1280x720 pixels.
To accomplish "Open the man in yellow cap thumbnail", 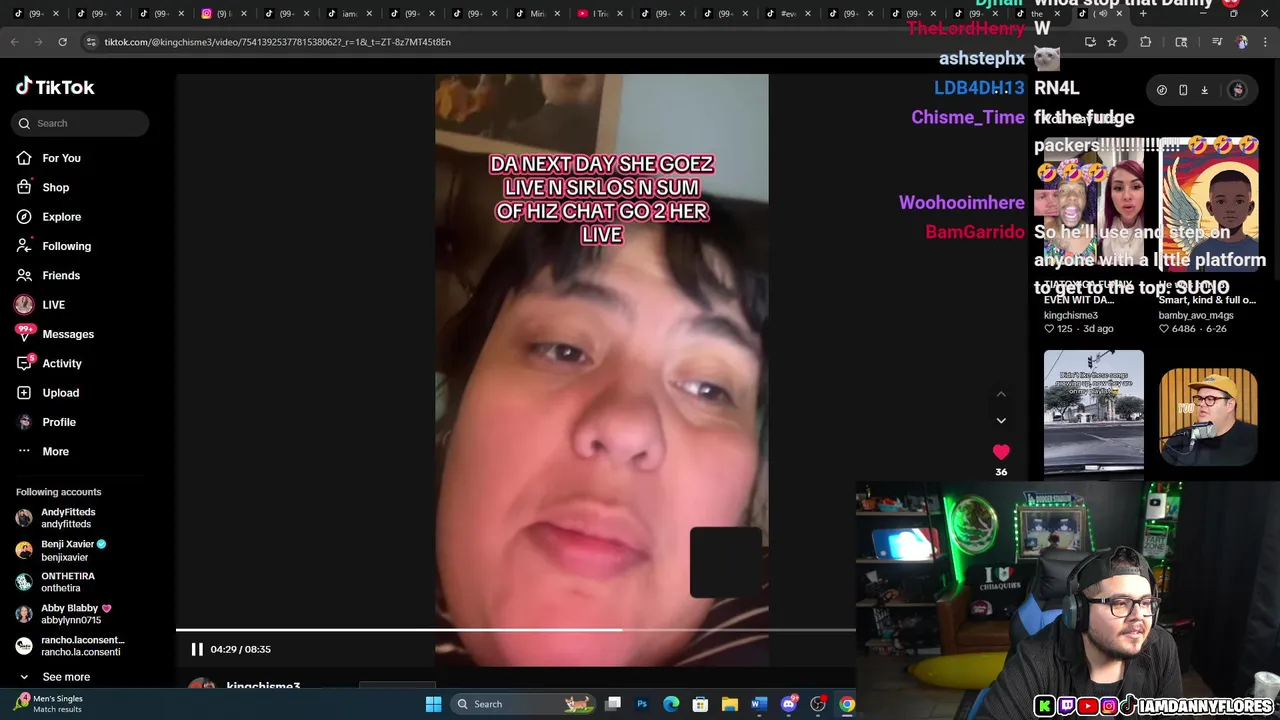I will pos(1208,415).
